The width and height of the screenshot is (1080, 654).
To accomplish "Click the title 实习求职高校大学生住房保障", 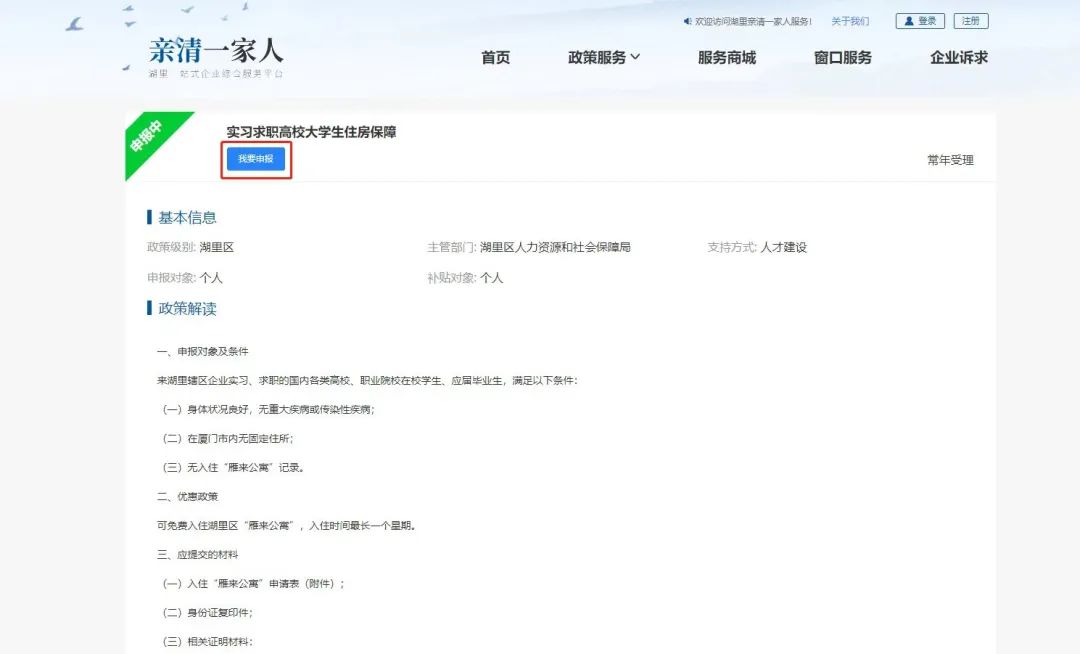I will (311, 132).
